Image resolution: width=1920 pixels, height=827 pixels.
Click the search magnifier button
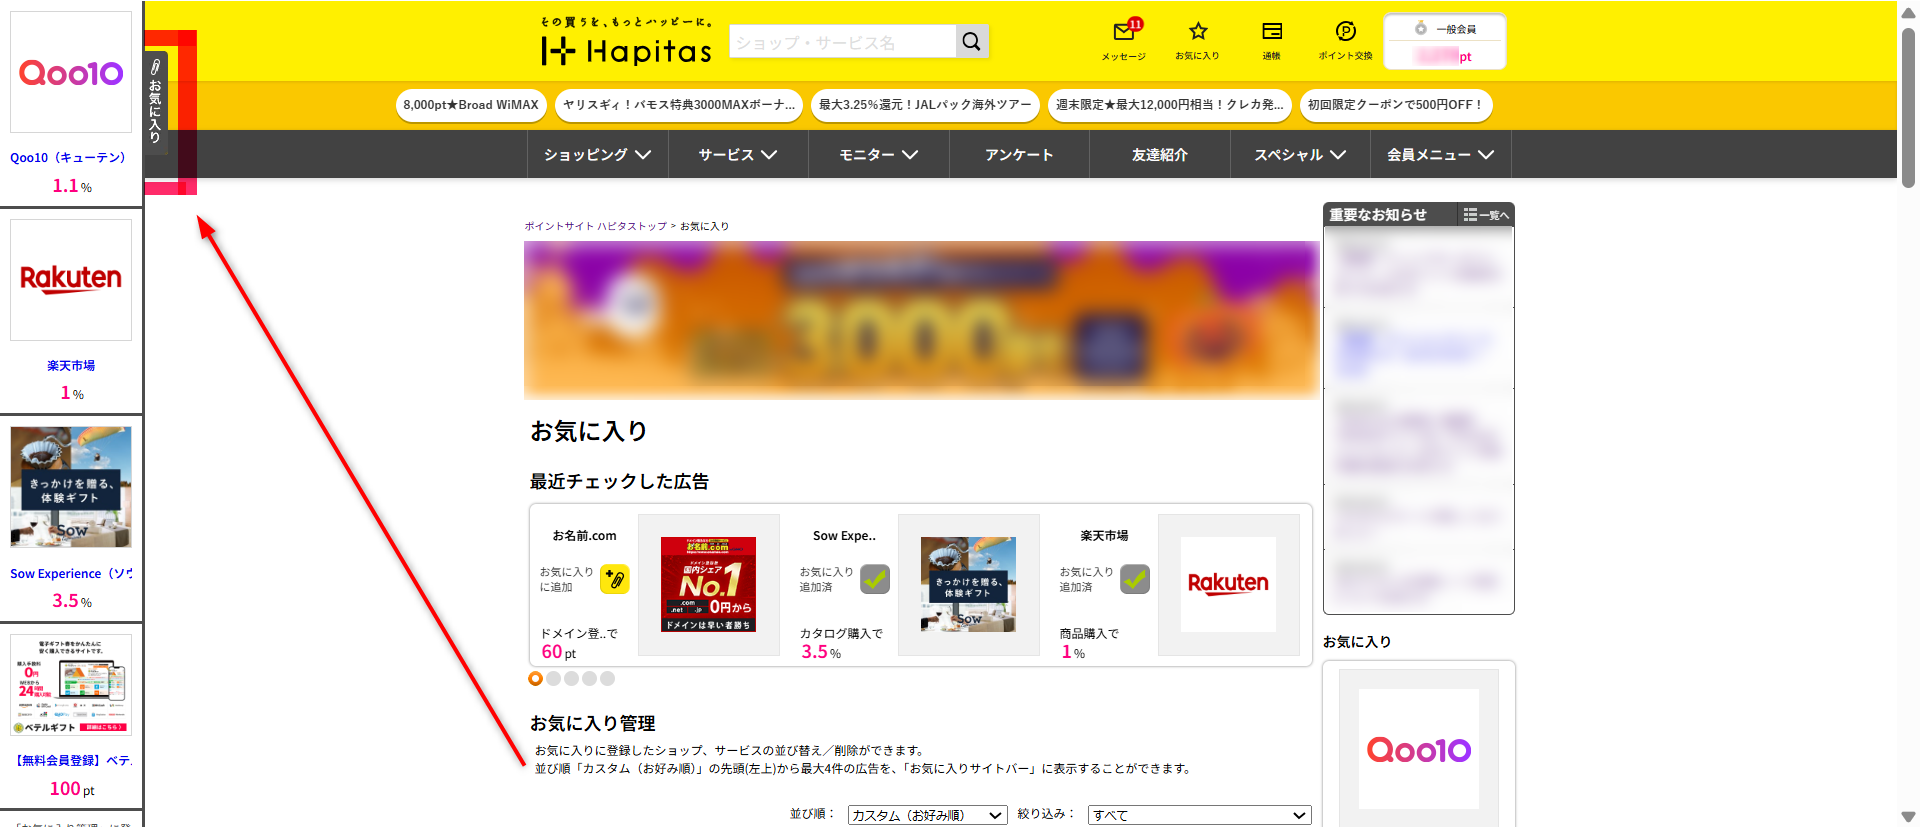tap(971, 41)
